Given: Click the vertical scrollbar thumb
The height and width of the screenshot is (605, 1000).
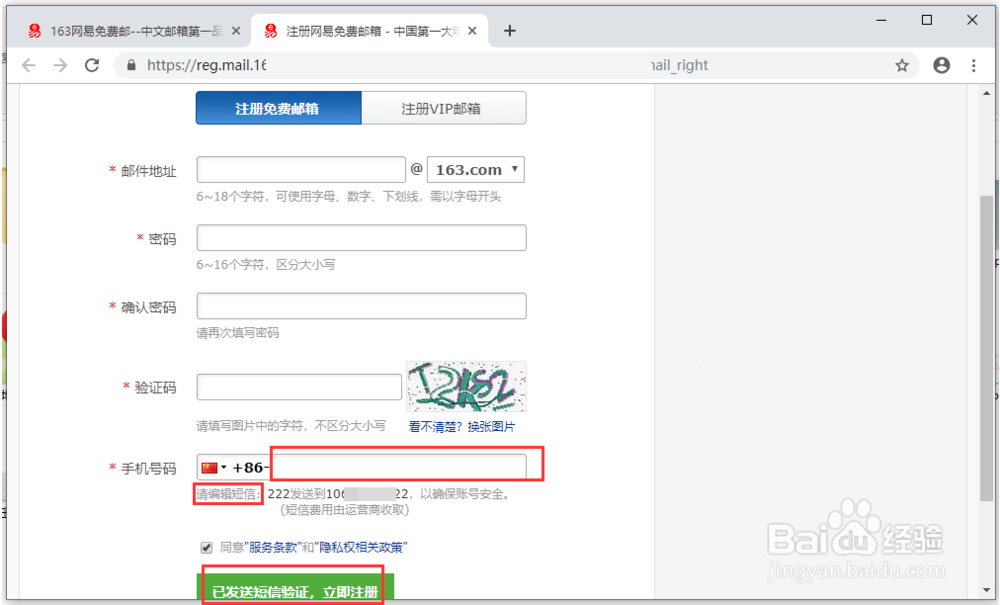Looking at the screenshot, I should click(x=987, y=347).
